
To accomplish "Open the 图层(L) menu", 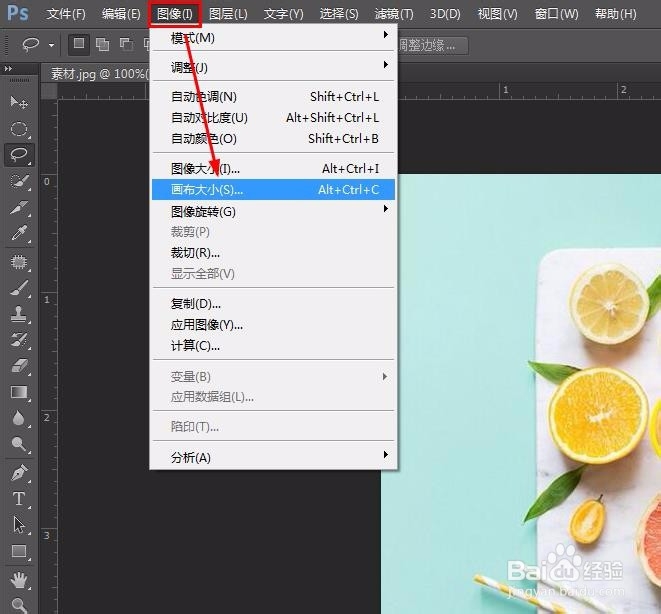I will pyautogui.click(x=228, y=14).
